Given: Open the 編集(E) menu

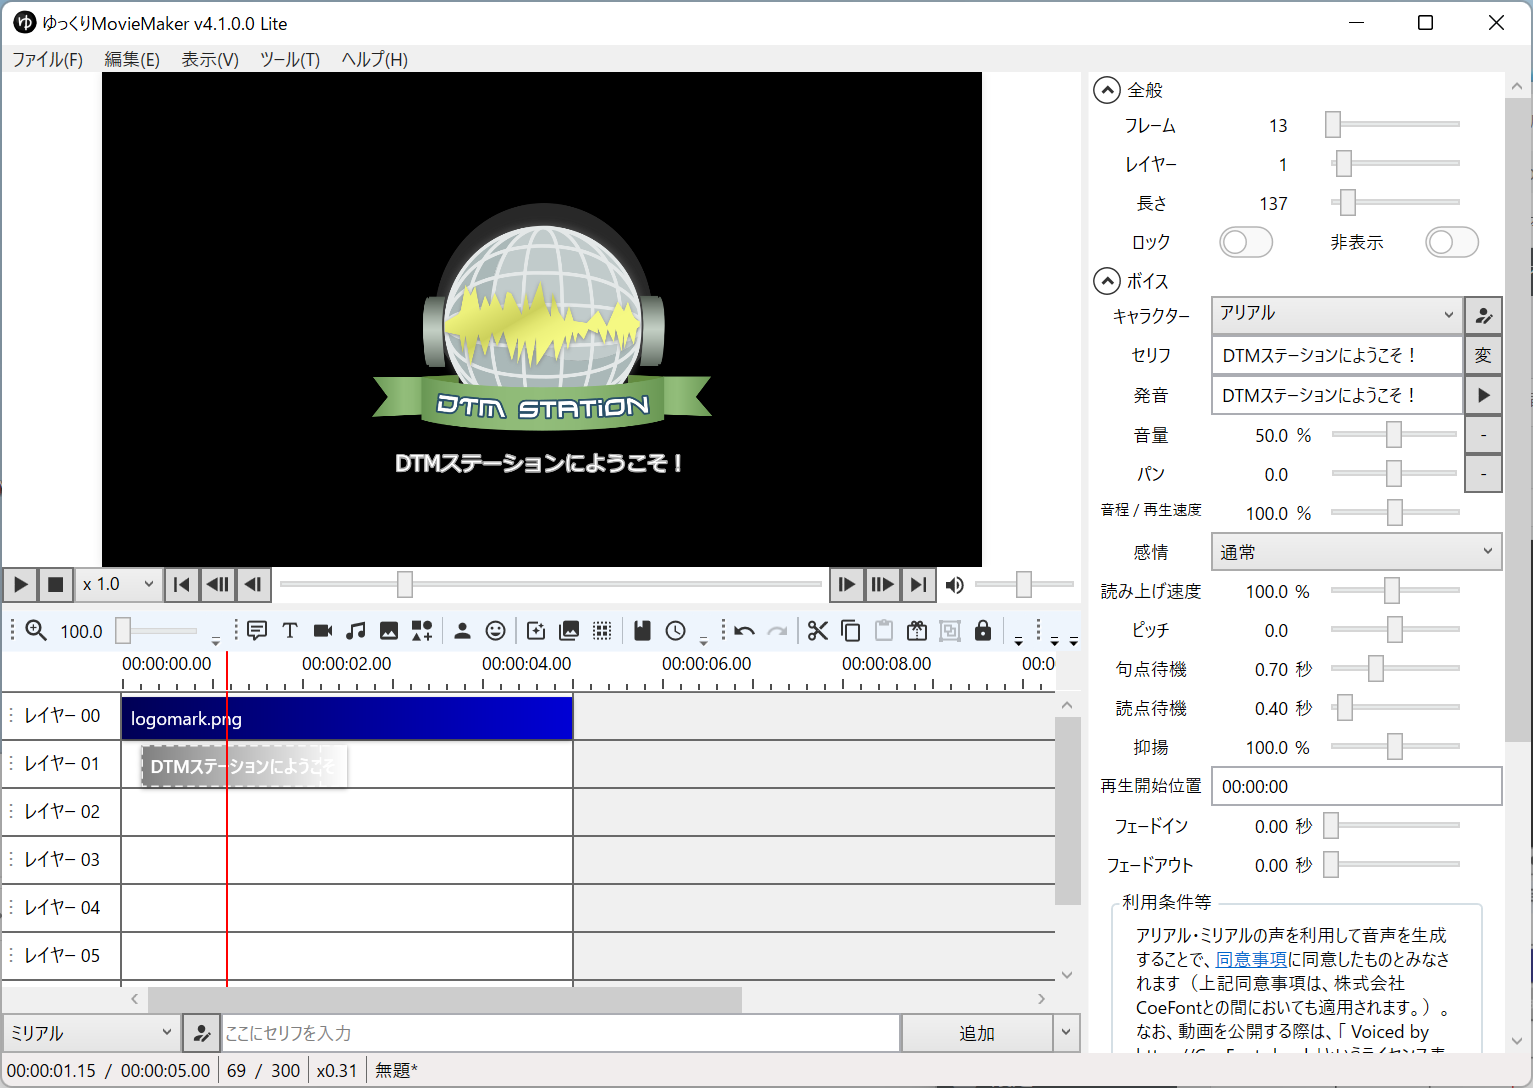Looking at the screenshot, I should coord(132,60).
